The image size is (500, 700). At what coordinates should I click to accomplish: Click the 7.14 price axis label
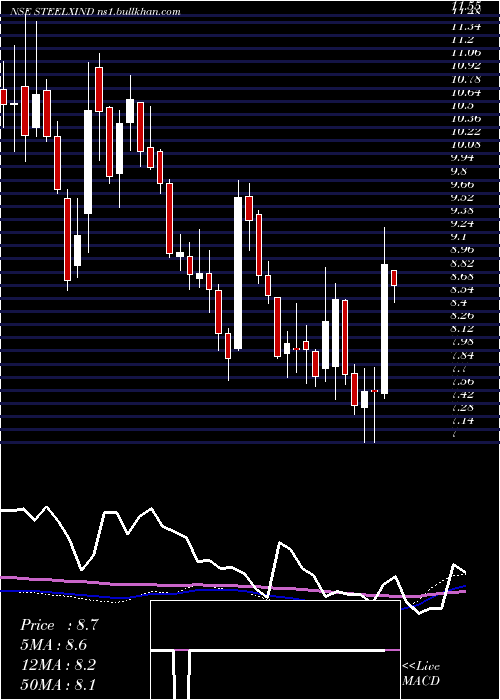(464, 421)
